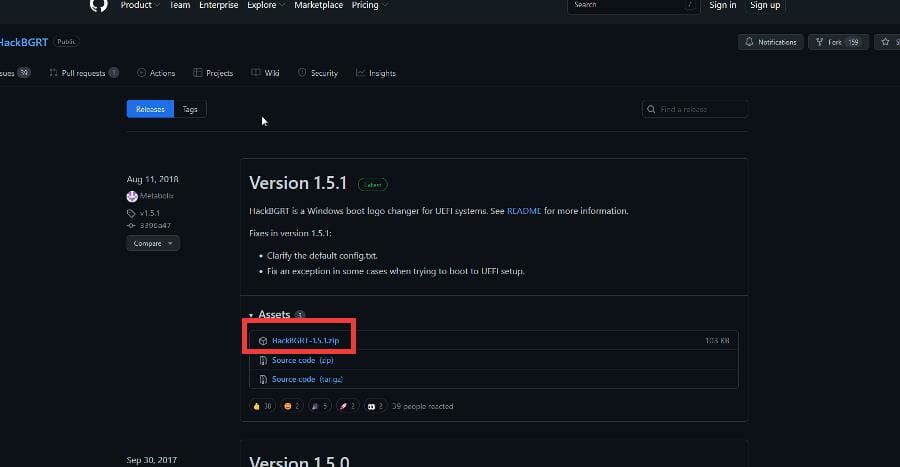Open the Product dropdown menu
Screen dimensions: 900x467
click(140, 5)
